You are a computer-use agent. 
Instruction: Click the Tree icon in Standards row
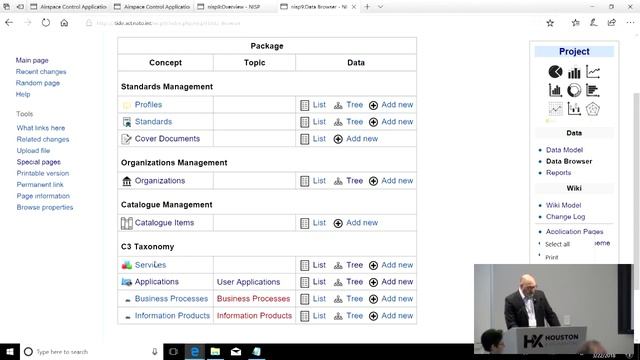point(338,122)
